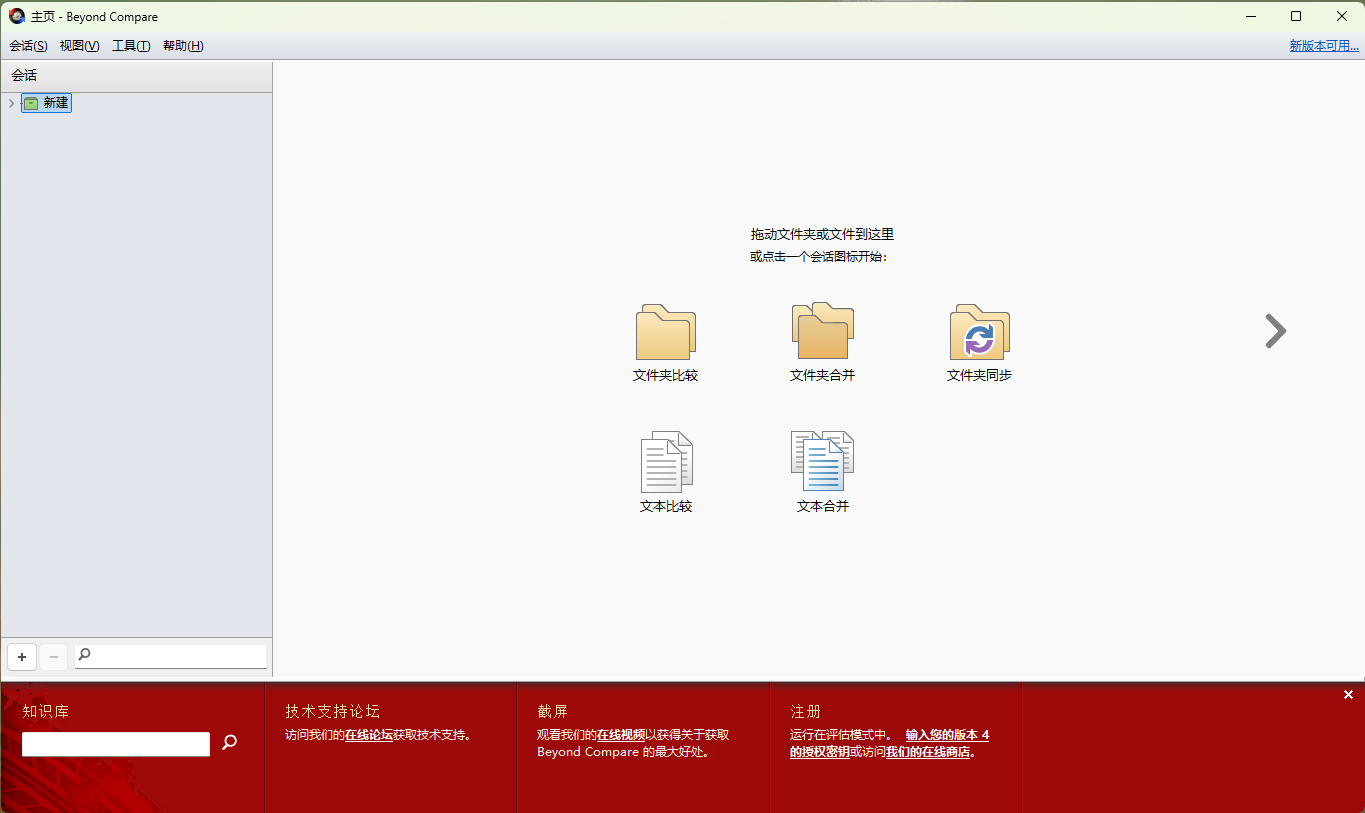
Task: Open the 文本比较 text compare session
Action: pos(666,472)
